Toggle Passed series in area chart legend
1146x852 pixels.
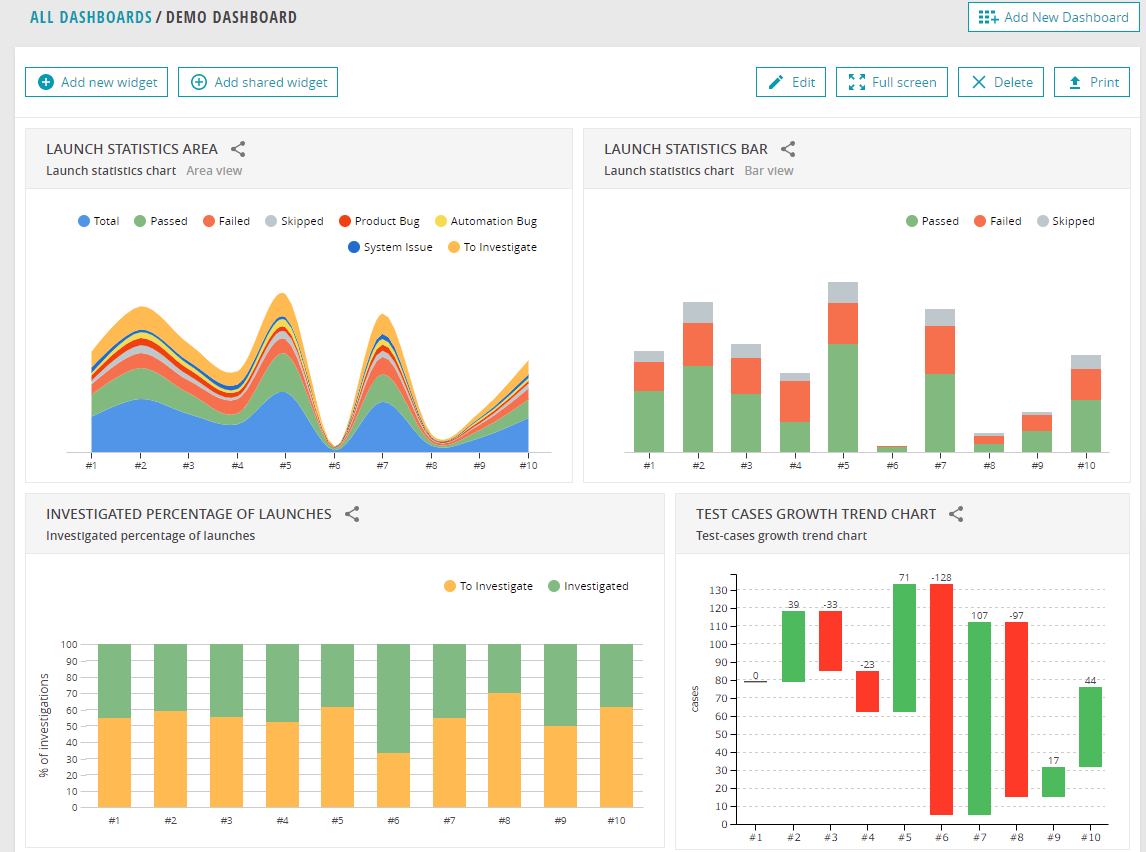[x=161, y=221]
